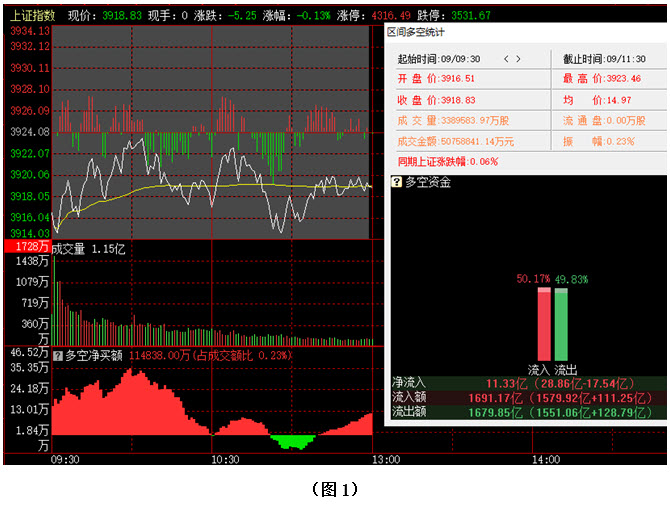
Task: Click the 流出额 summary row
Action: coord(526,411)
